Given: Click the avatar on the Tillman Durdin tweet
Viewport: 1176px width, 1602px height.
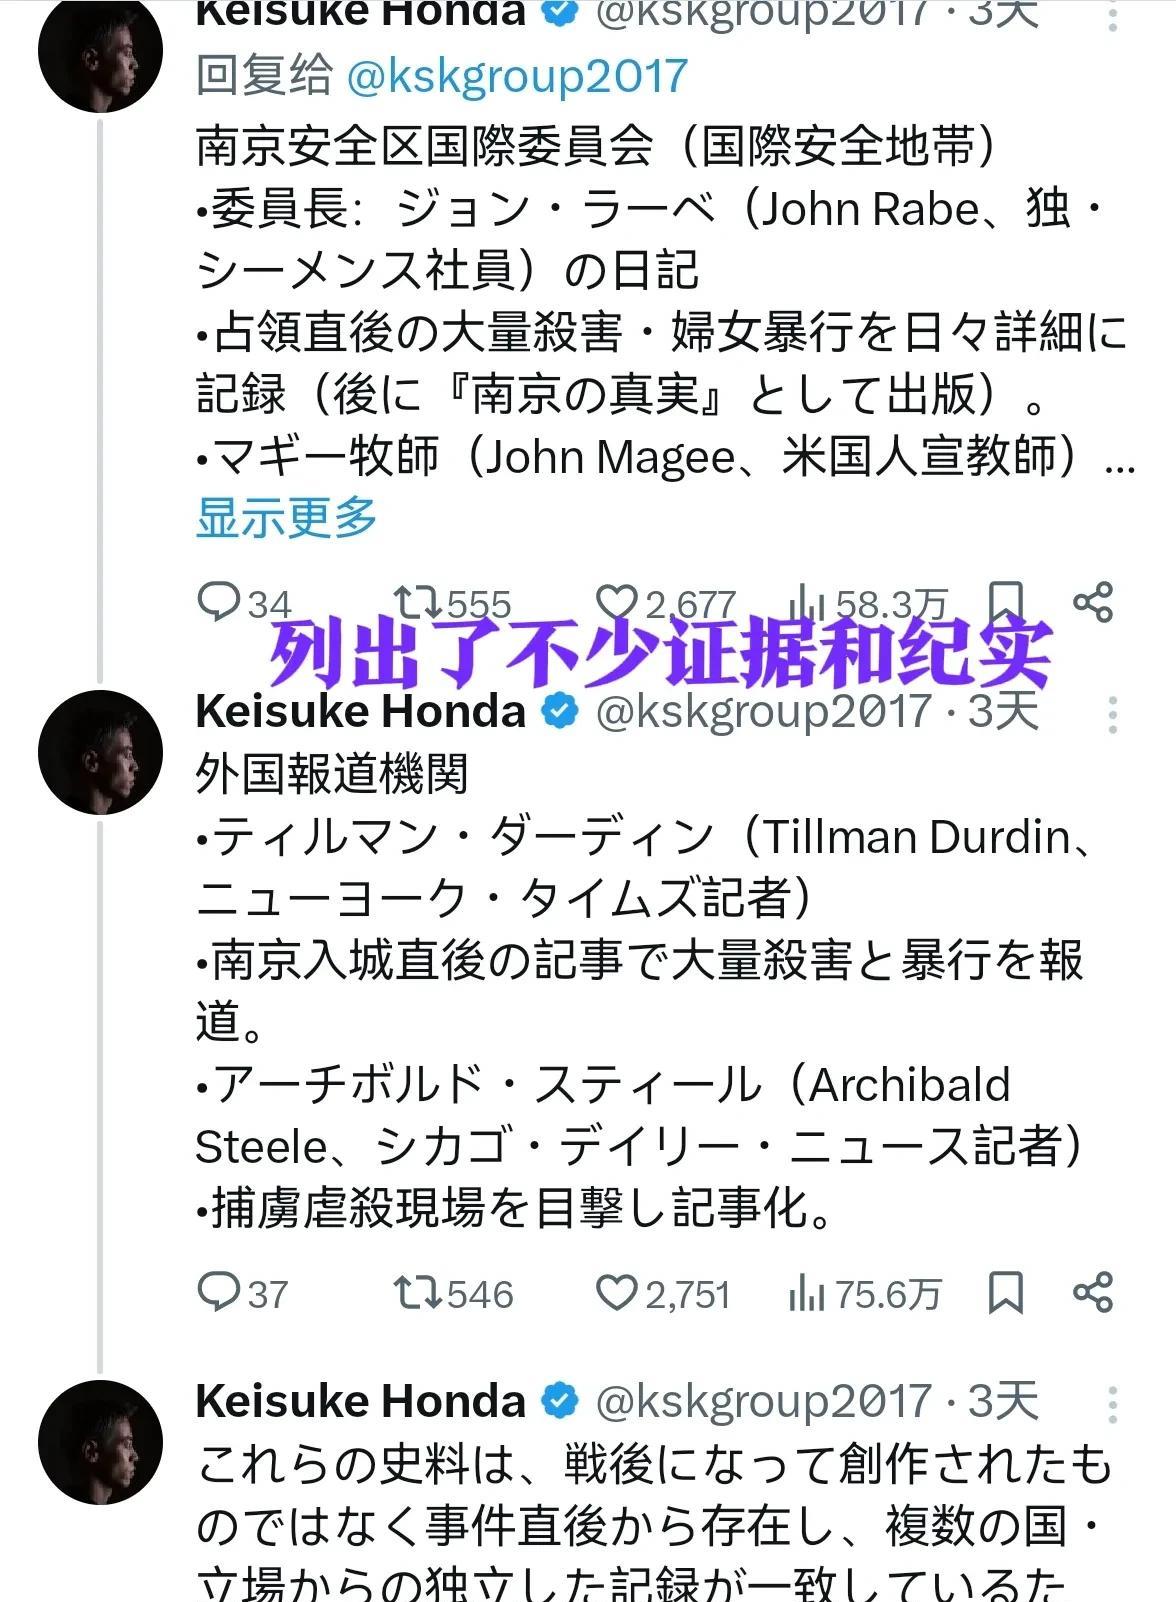Looking at the screenshot, I should (x=100, y=752).
